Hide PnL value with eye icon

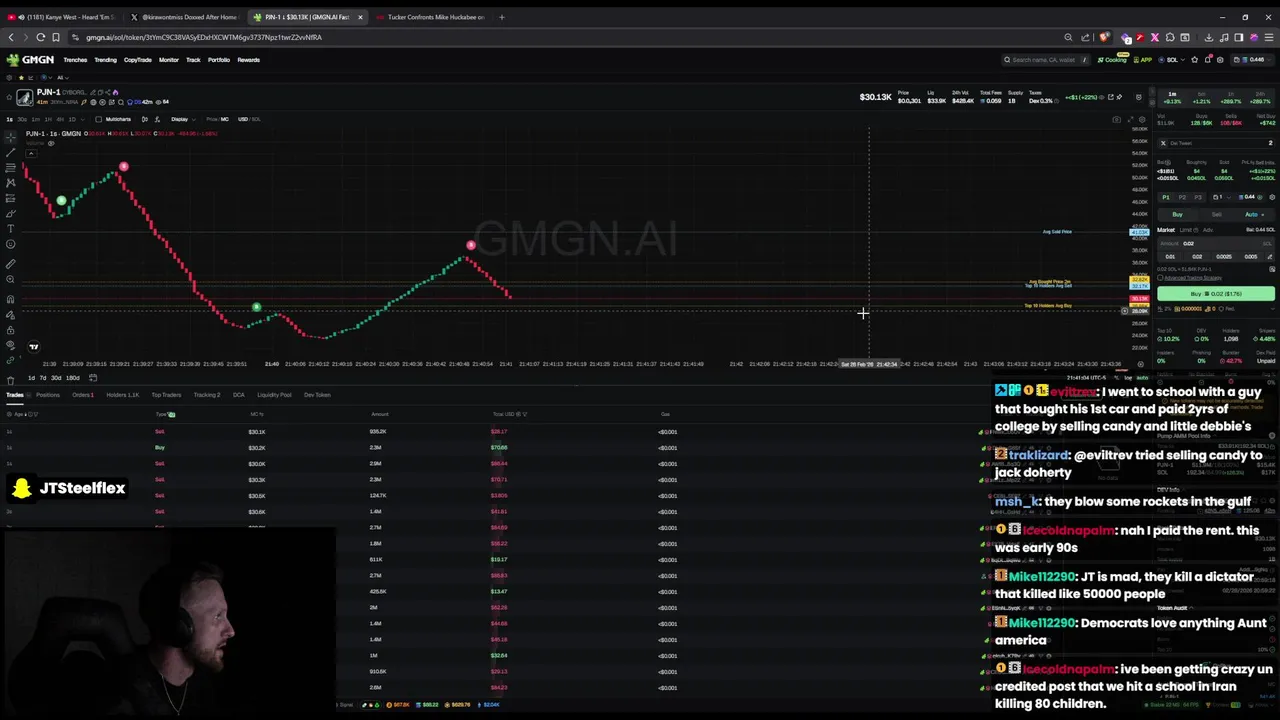coord(1101,97)
